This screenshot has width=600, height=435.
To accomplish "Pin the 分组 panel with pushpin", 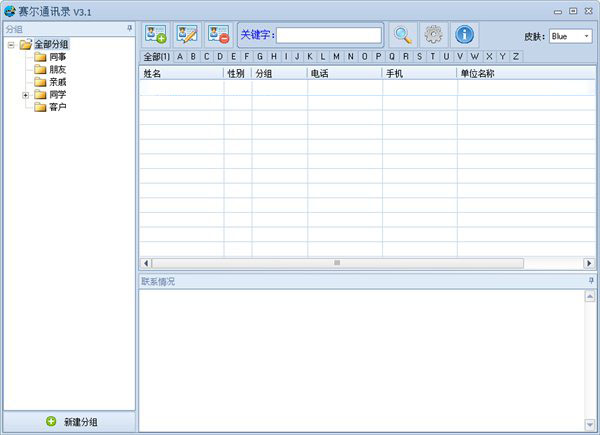I will point(129,29).
